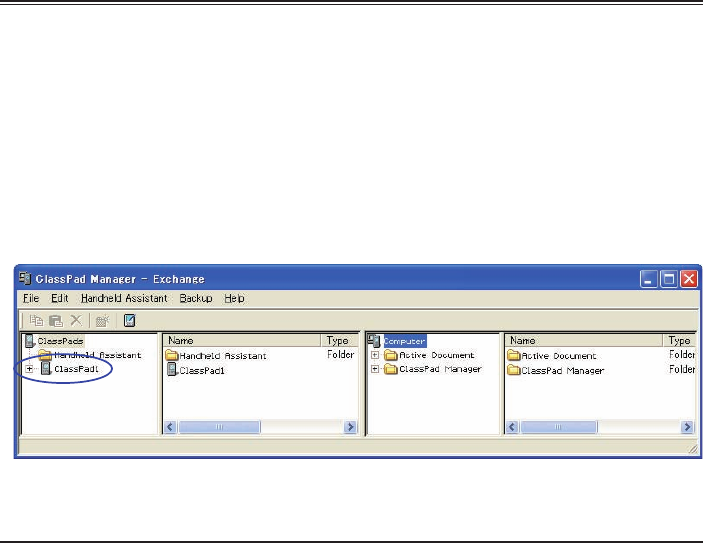
Task: Click the Handheld Assistant folder icon in left tree
Action: pos(45,355)
